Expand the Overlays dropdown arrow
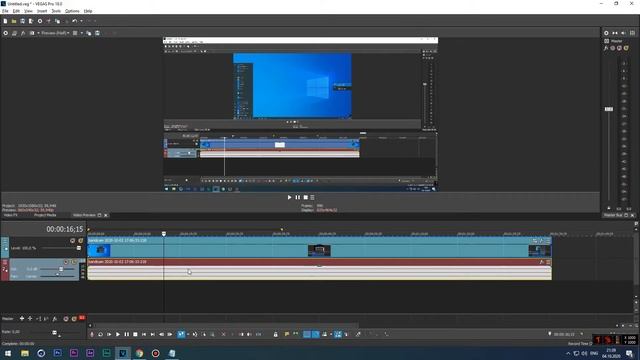The width and height of the screenshot is (640, 360). pos(82,33)
